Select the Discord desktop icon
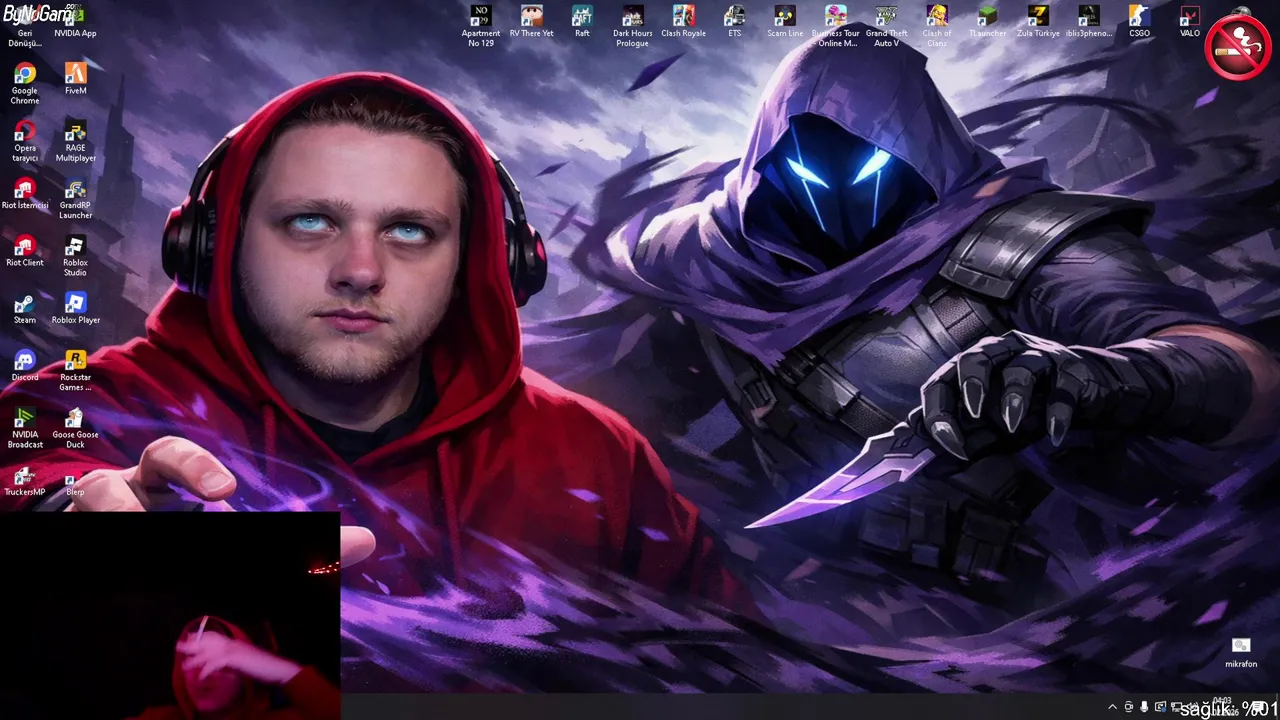 25,366
